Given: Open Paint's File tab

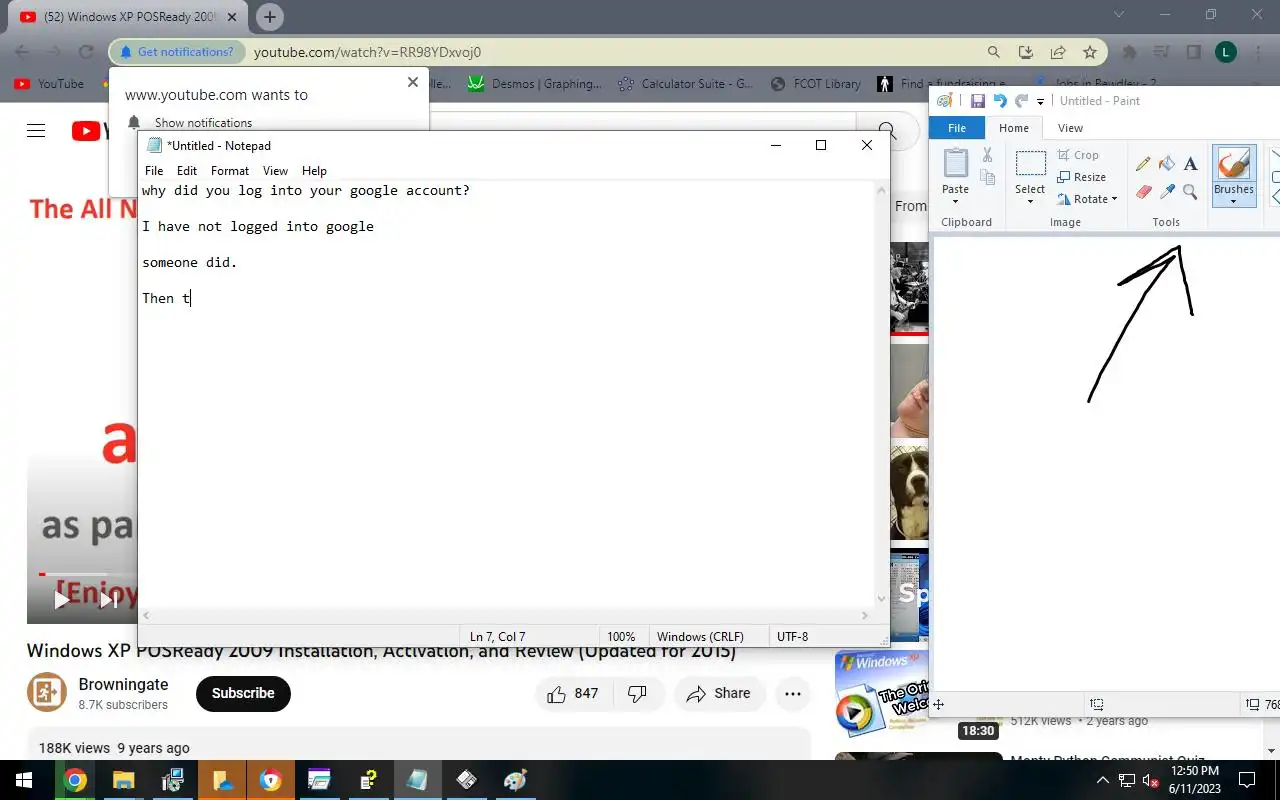Looking at the screenshot, I should point(957,128).
